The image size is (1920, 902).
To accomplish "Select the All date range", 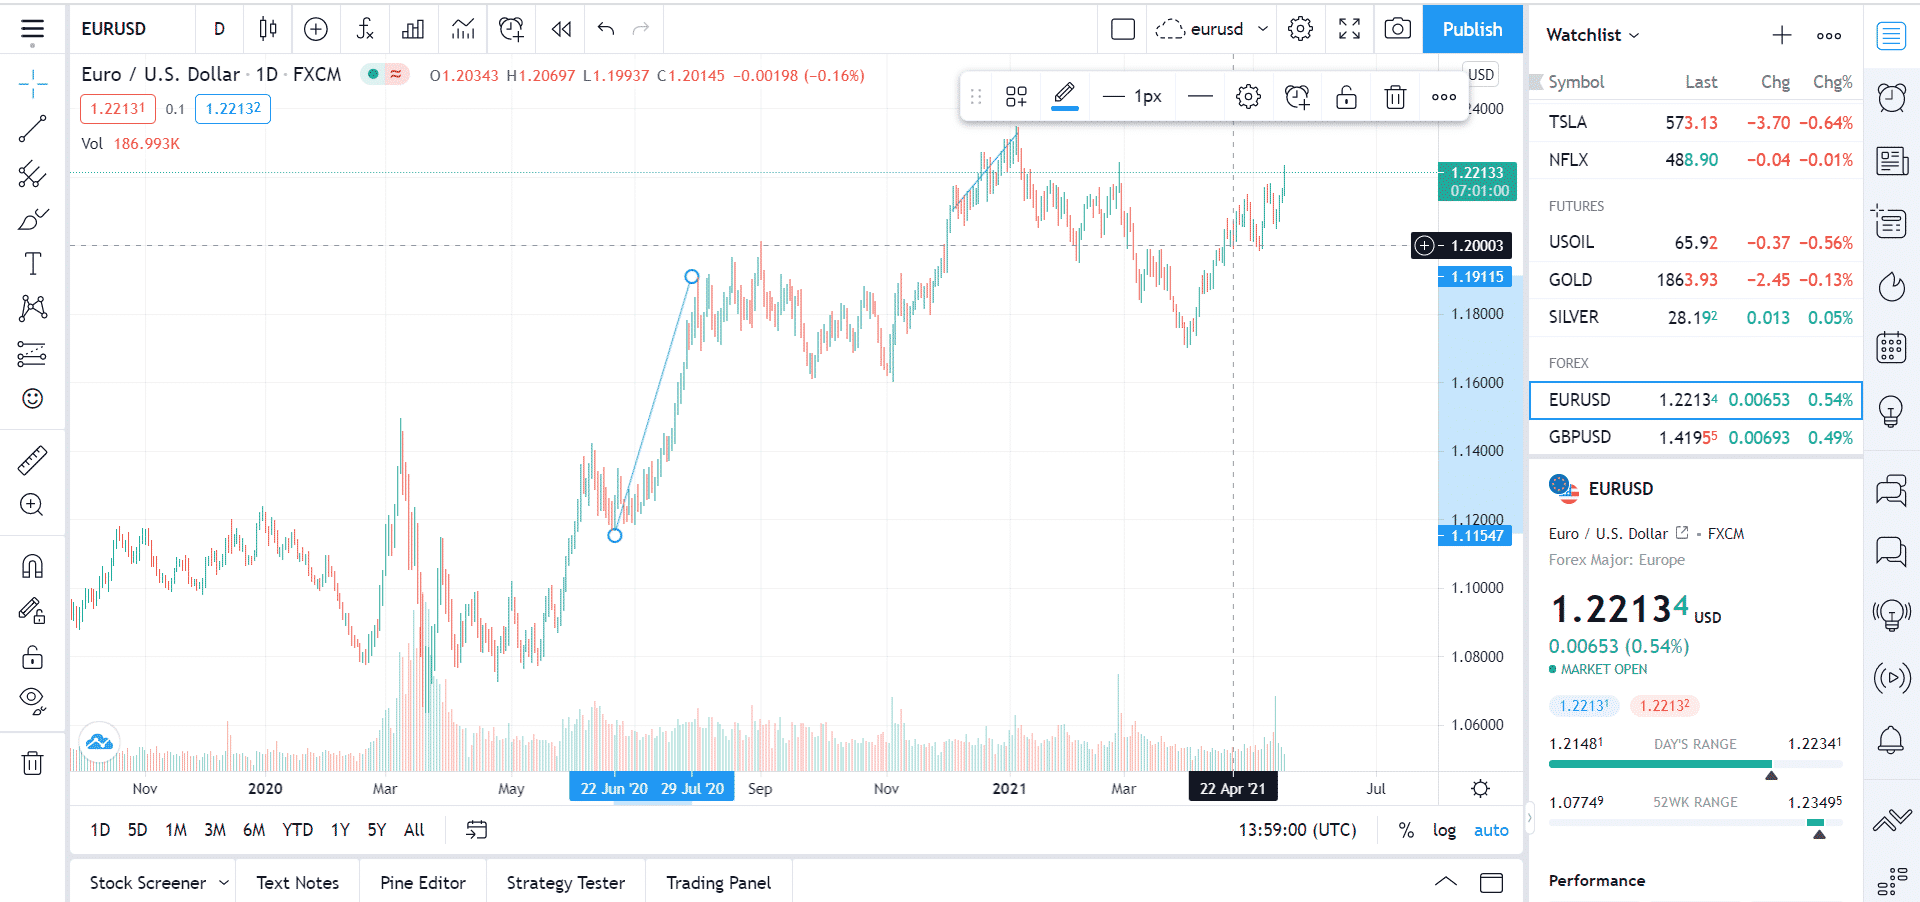I will click(414, 830).
